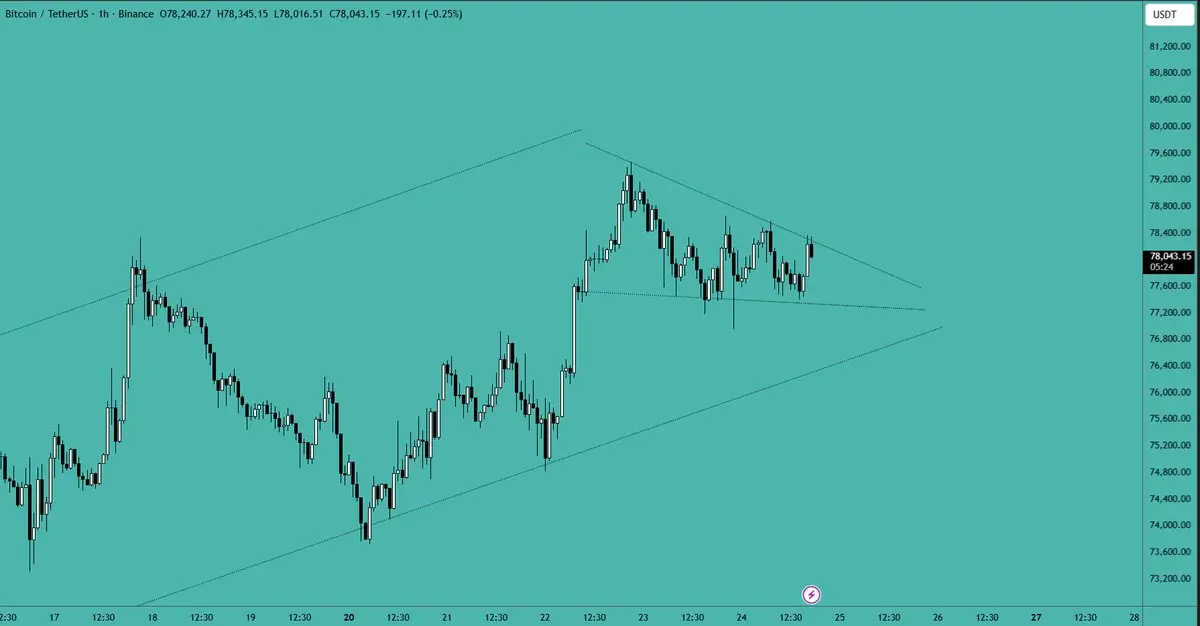Image resolution: width=1200 pixels, height=626 pixels.
Task: Click the 78,400.00 price axis label
Action: [x=1169, y=233]
